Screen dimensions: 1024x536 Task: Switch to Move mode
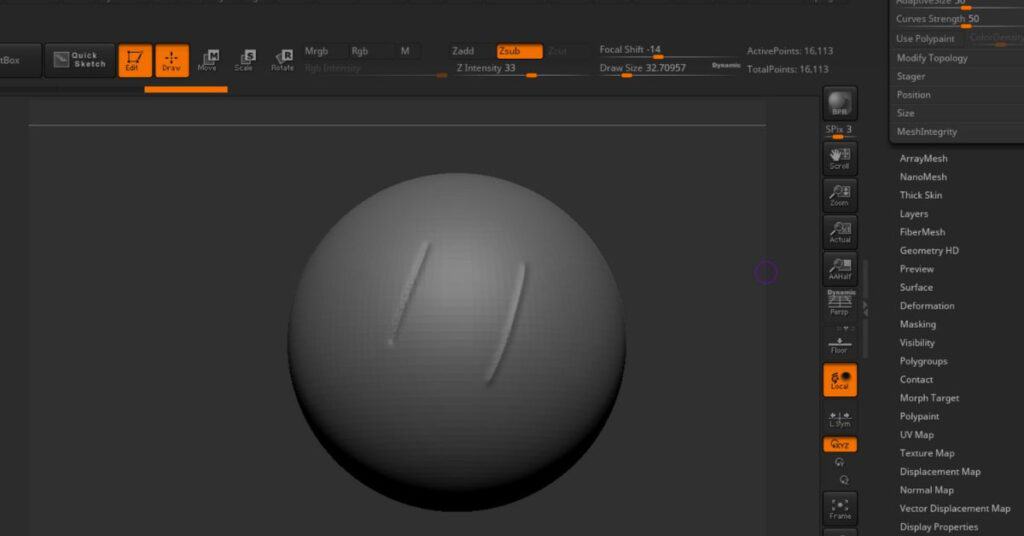[x=208, y=61]
